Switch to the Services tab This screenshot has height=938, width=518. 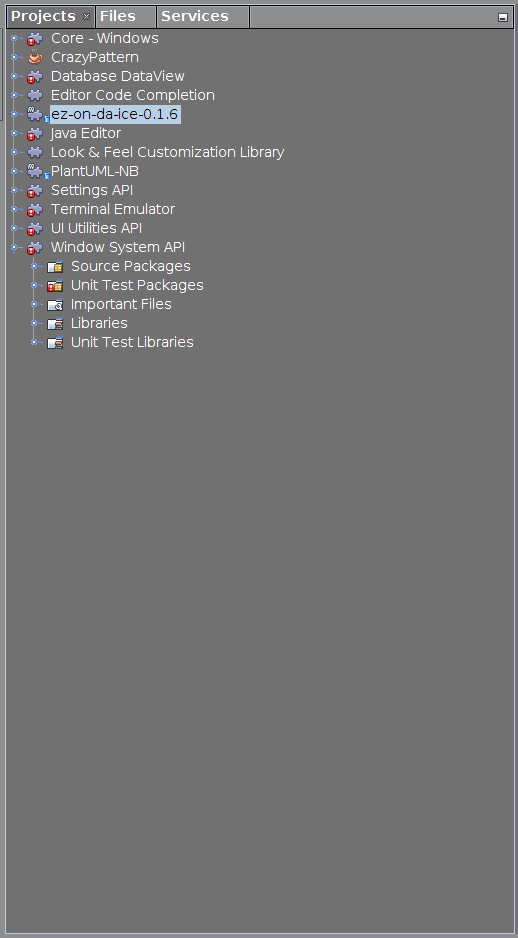[194, 17]
